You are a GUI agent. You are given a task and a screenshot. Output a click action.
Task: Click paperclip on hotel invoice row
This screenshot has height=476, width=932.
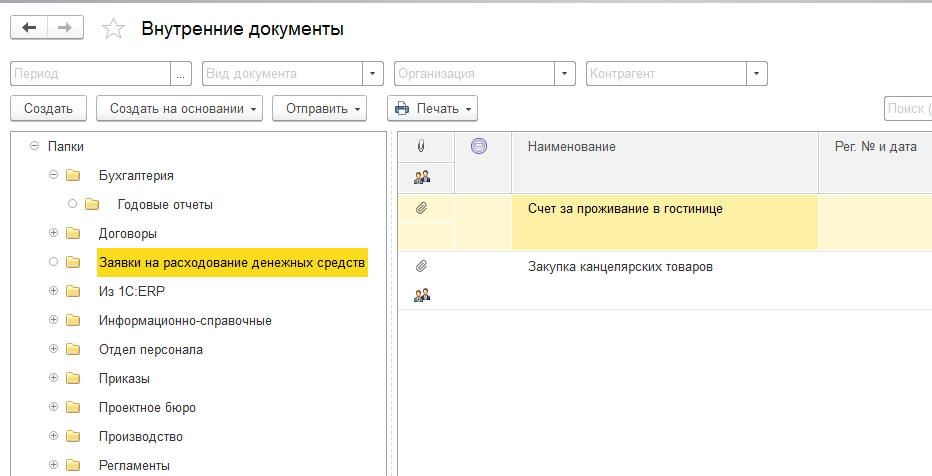pyautogui.click(x=421, y=209)
